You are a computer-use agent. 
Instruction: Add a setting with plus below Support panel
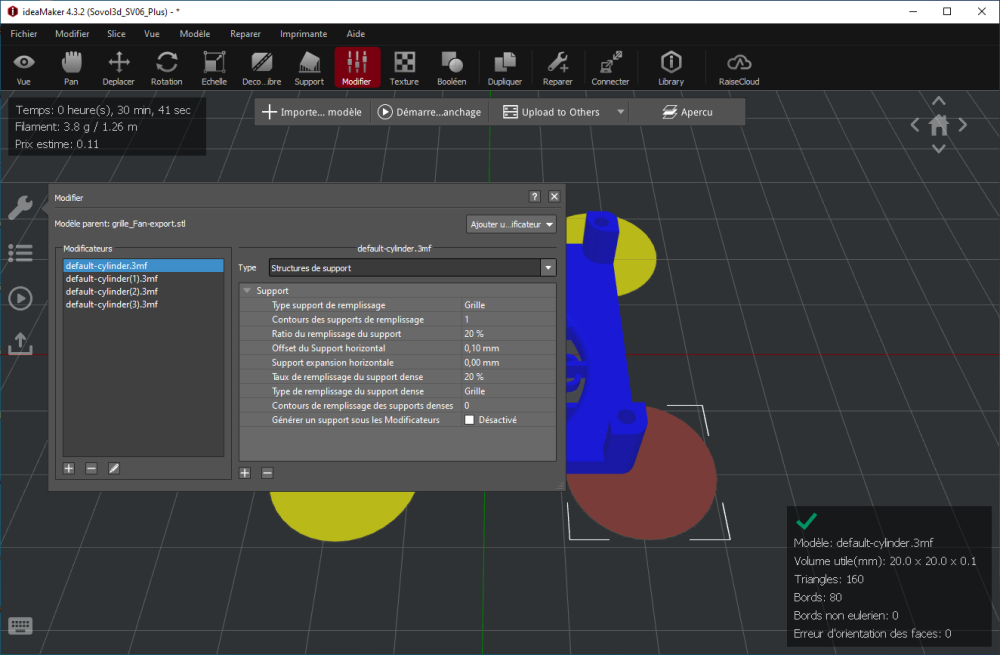click(x=245, y=473)
